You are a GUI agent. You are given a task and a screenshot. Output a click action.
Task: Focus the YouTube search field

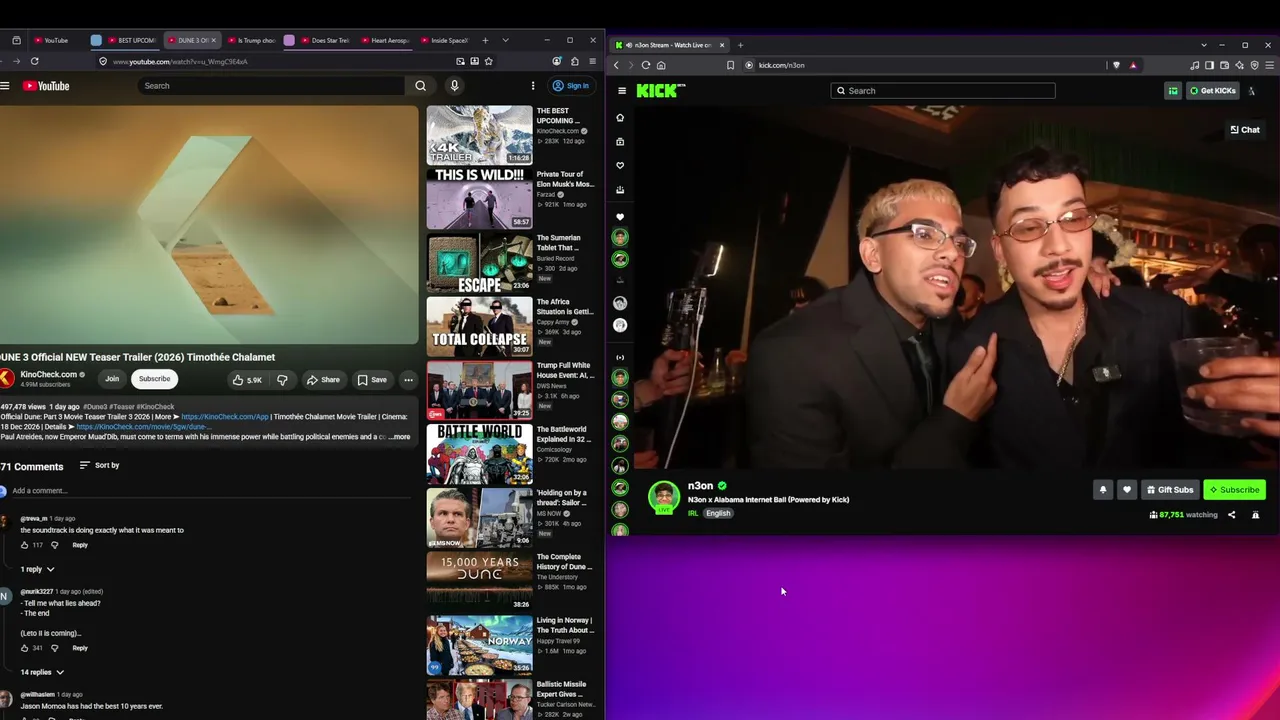[x=270, y=86]
